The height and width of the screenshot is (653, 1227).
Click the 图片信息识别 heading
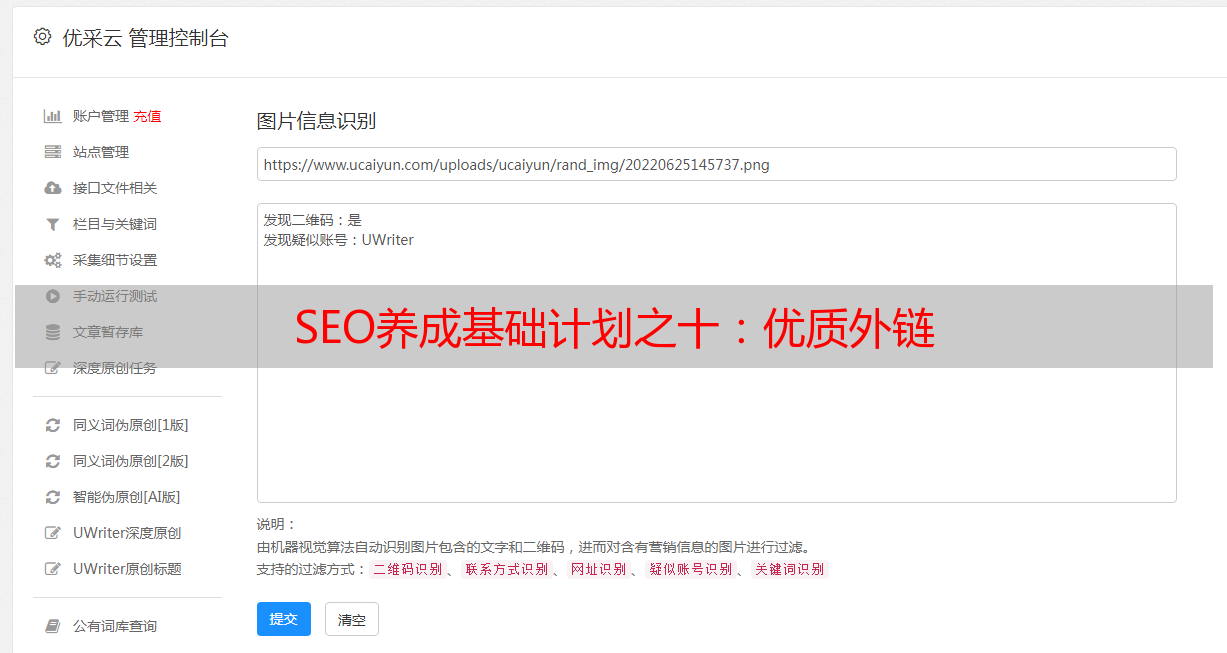(316, 122)
